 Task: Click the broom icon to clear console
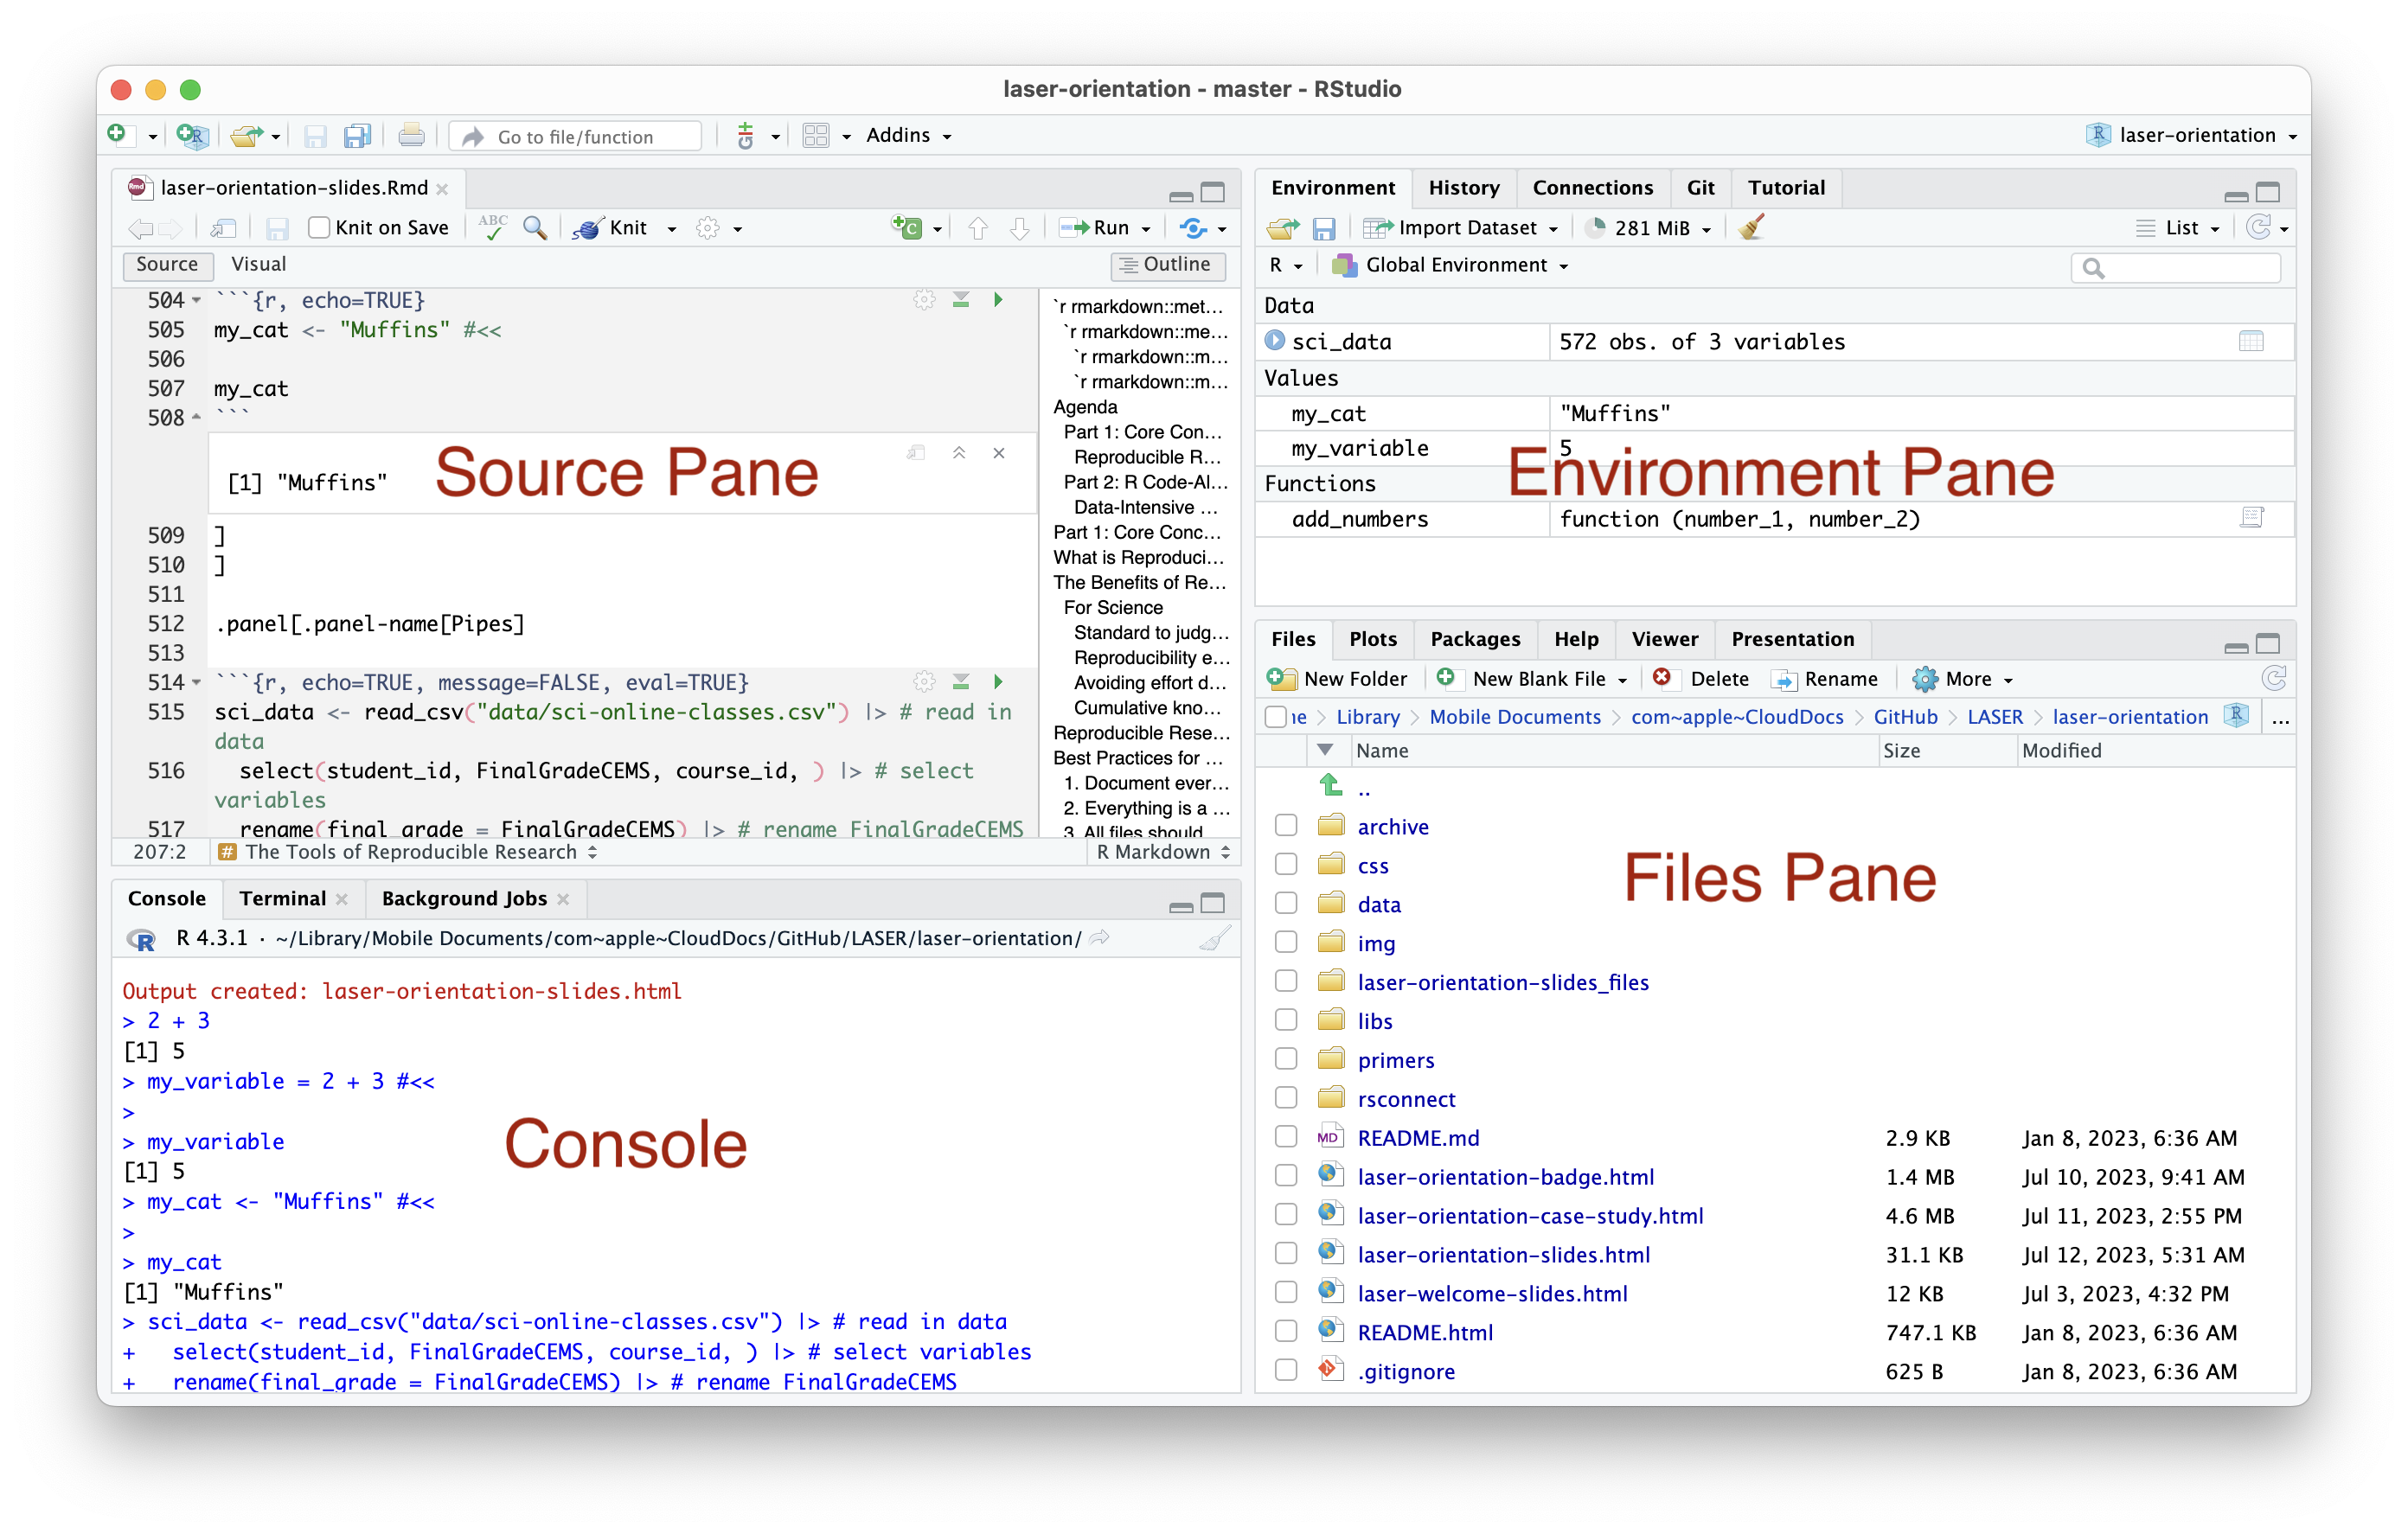[x=1214, y=939]
